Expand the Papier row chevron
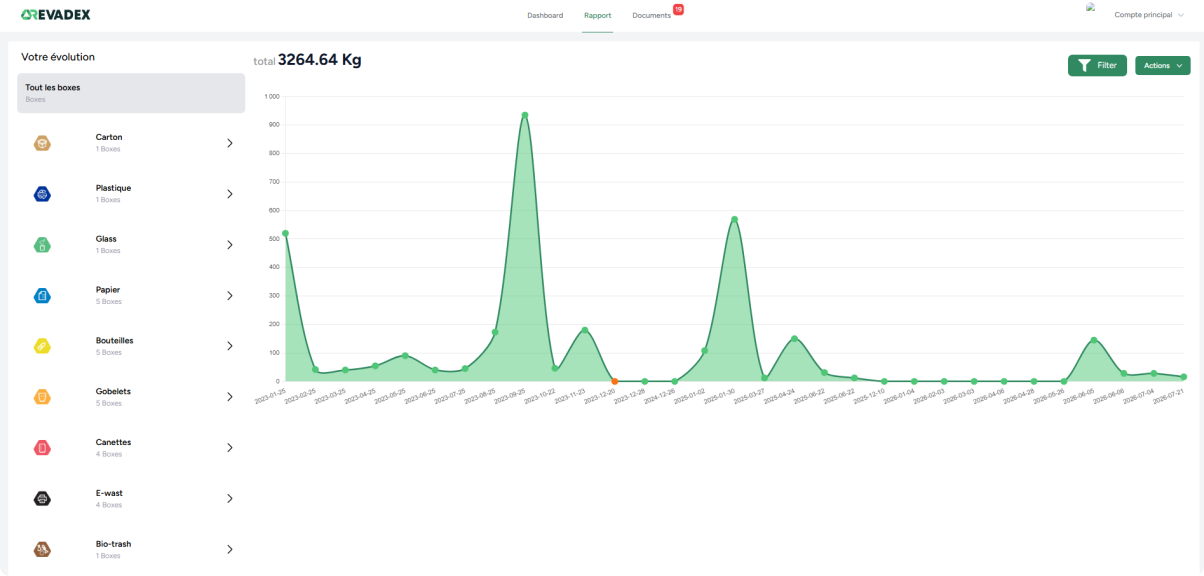1204x576 pixels. 229,296
